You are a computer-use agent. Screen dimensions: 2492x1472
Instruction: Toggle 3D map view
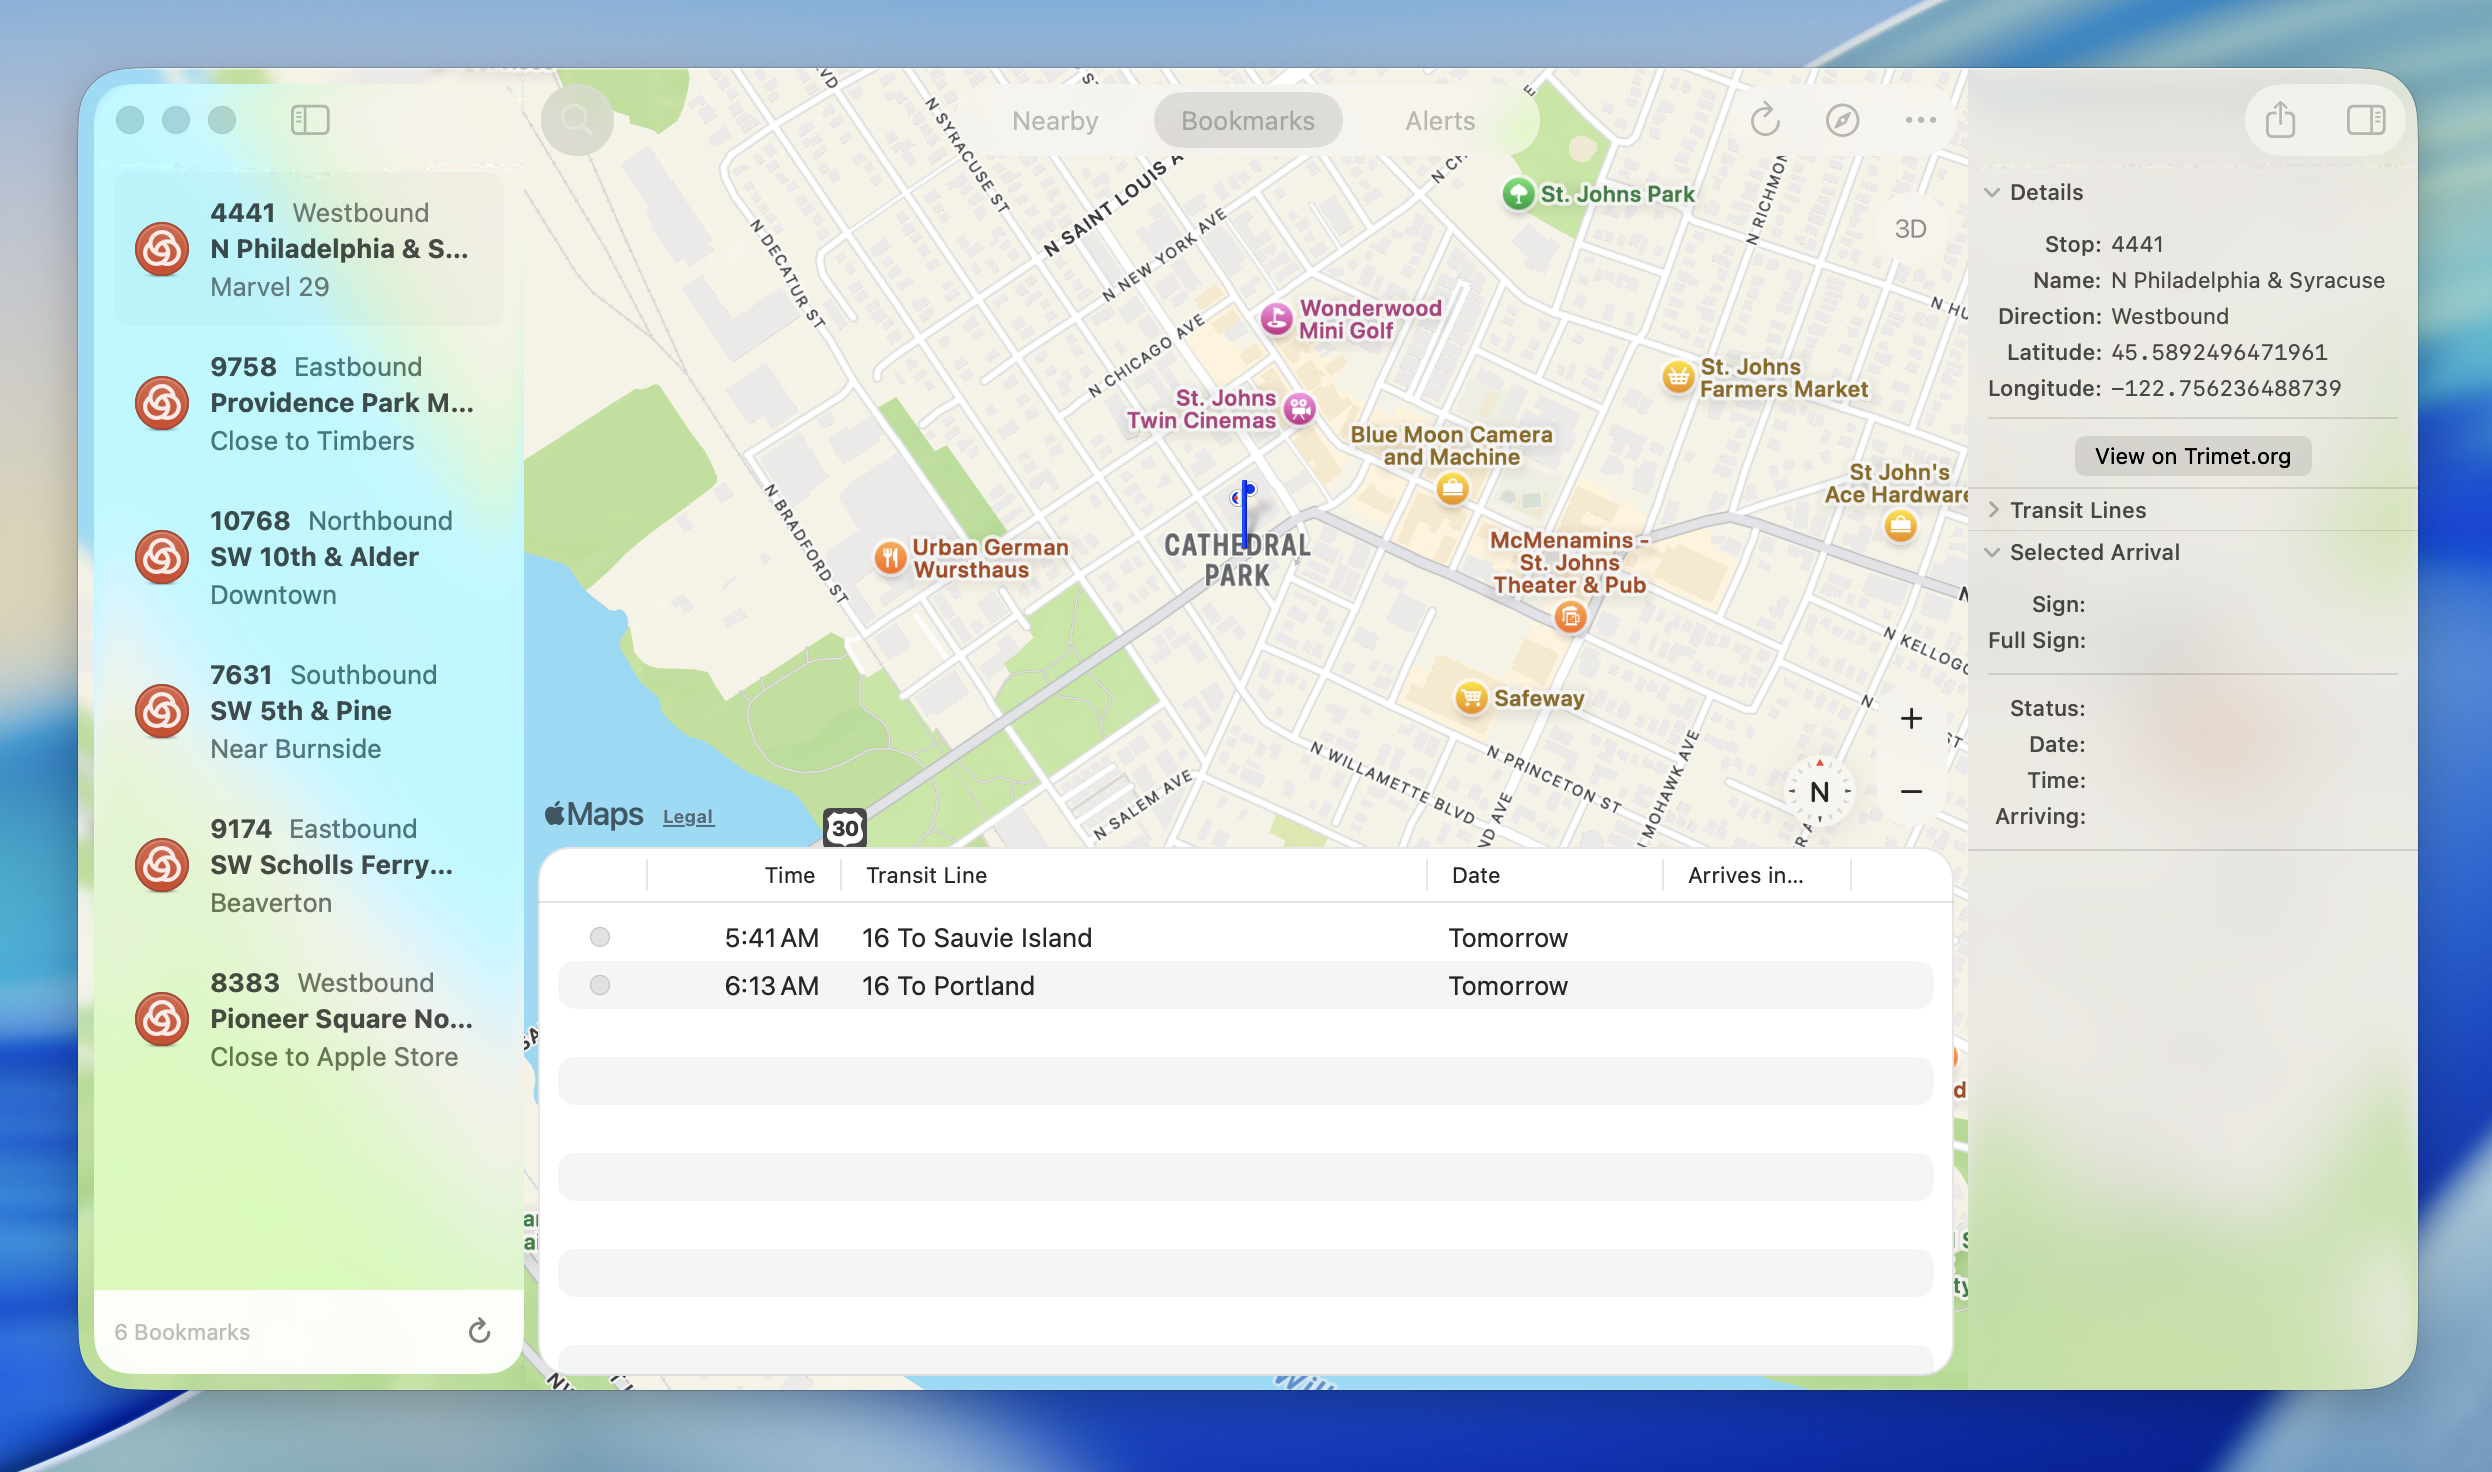pos(1910,229)
